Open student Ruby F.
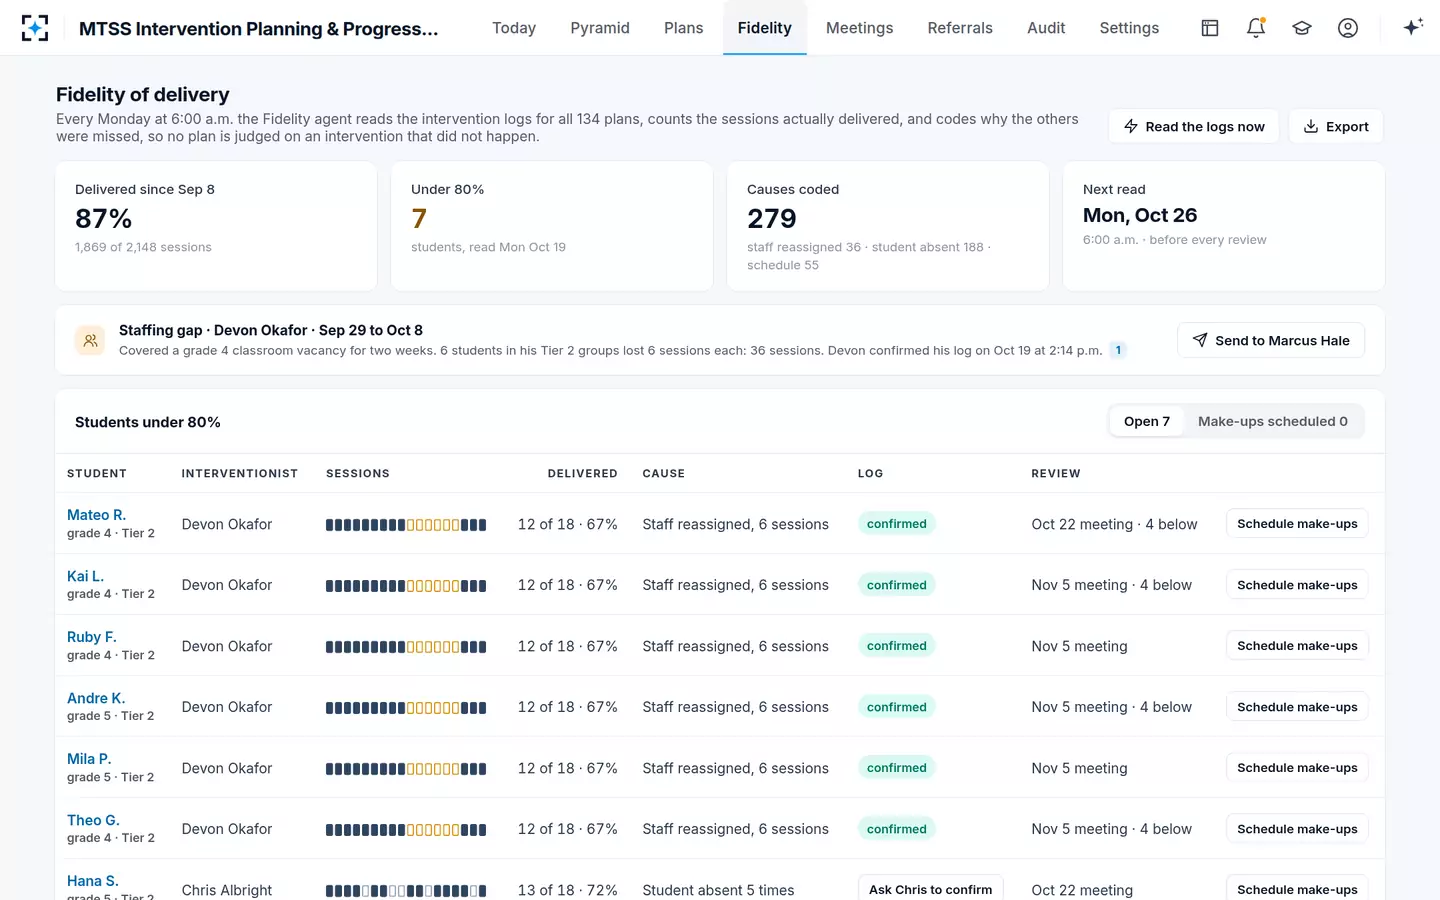1440x900 pixels. [x=92, y=637]
